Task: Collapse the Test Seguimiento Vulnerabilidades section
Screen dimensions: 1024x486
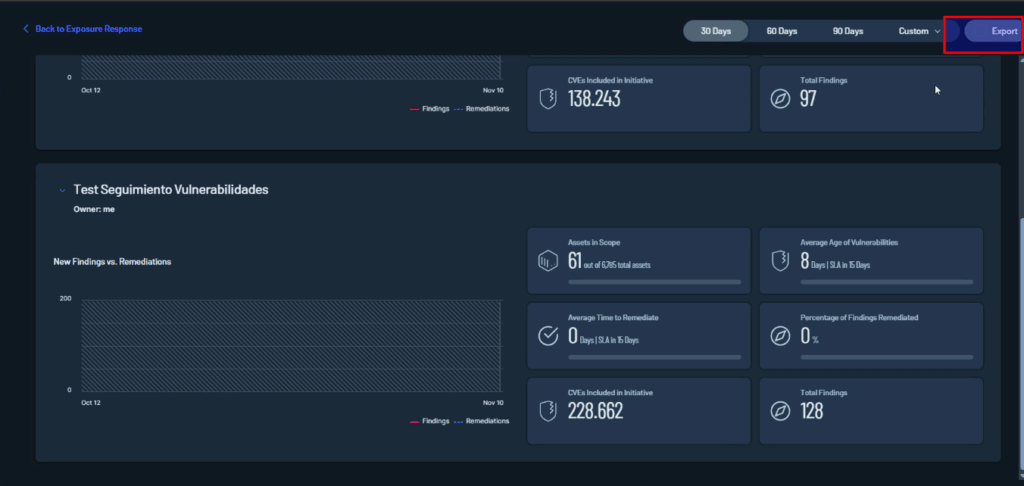Action: tap(62, 189)
